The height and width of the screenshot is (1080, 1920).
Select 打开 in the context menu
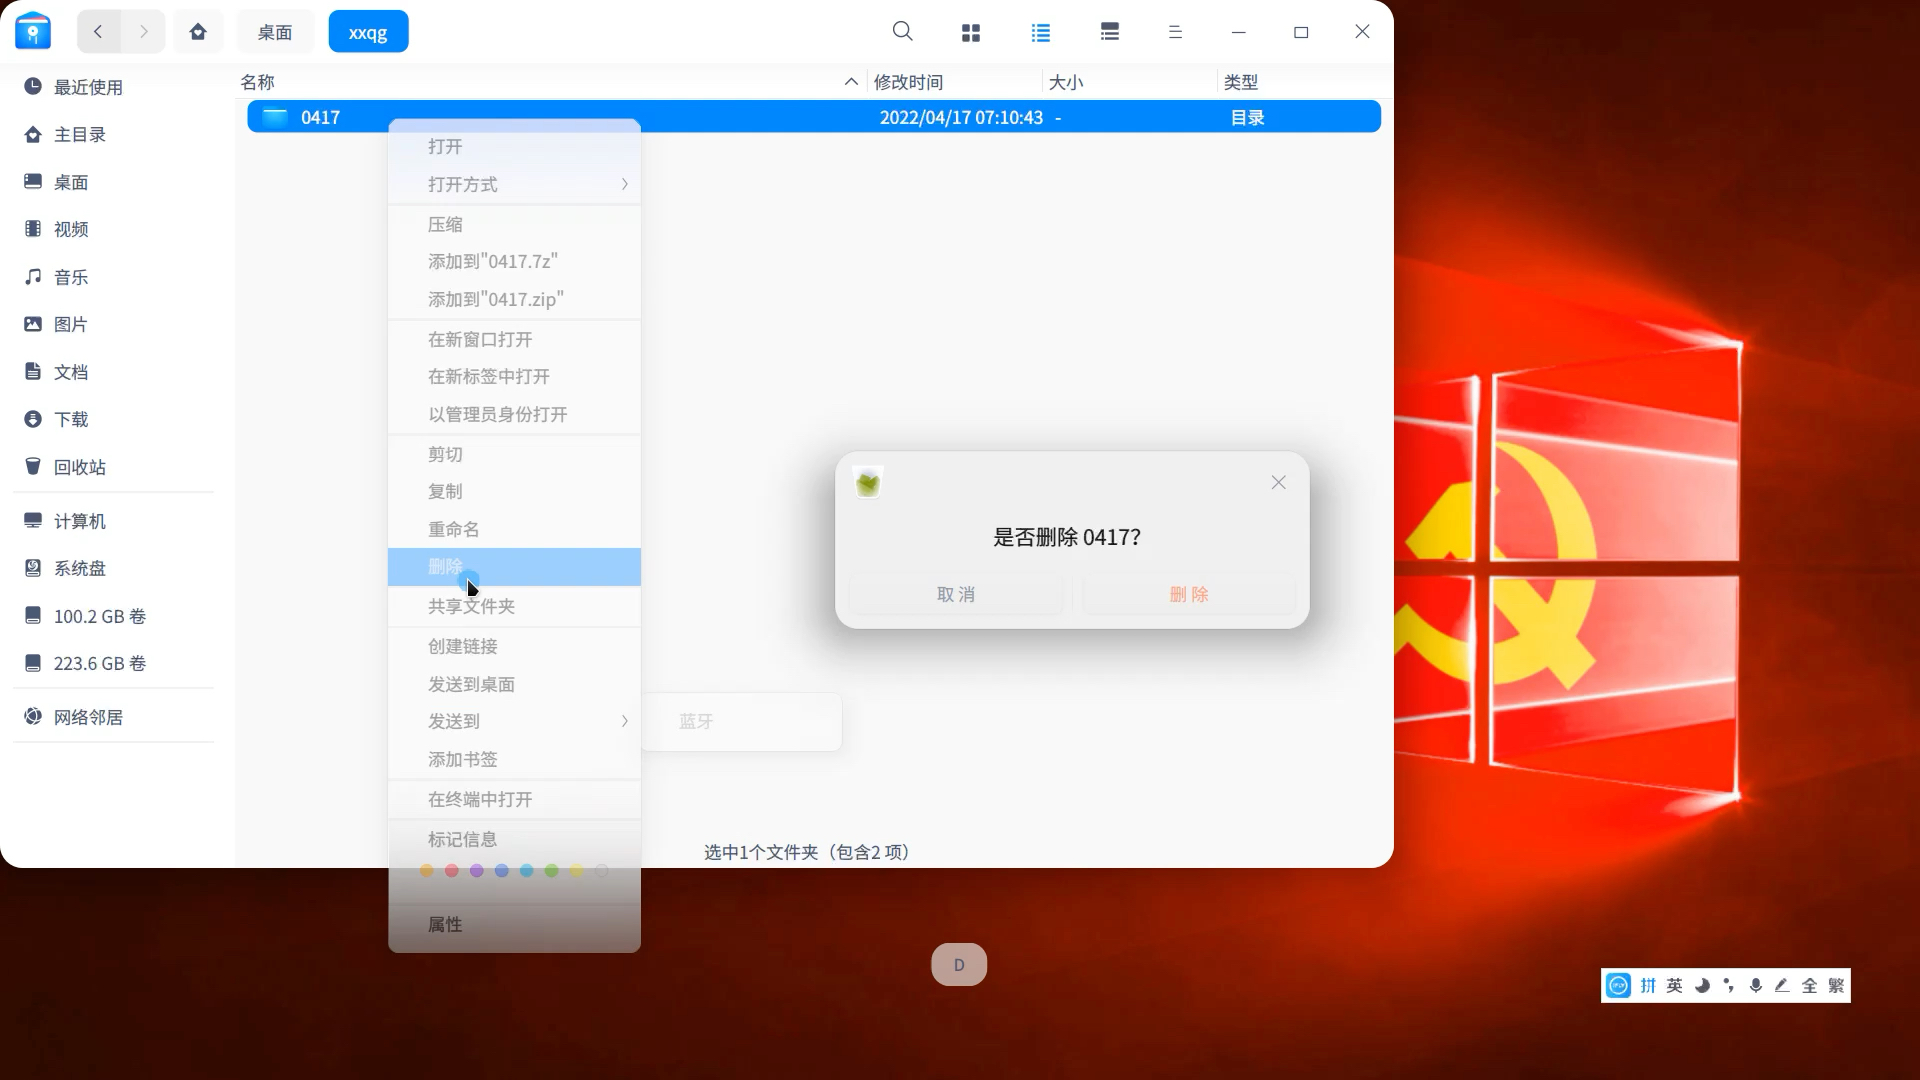514,146
